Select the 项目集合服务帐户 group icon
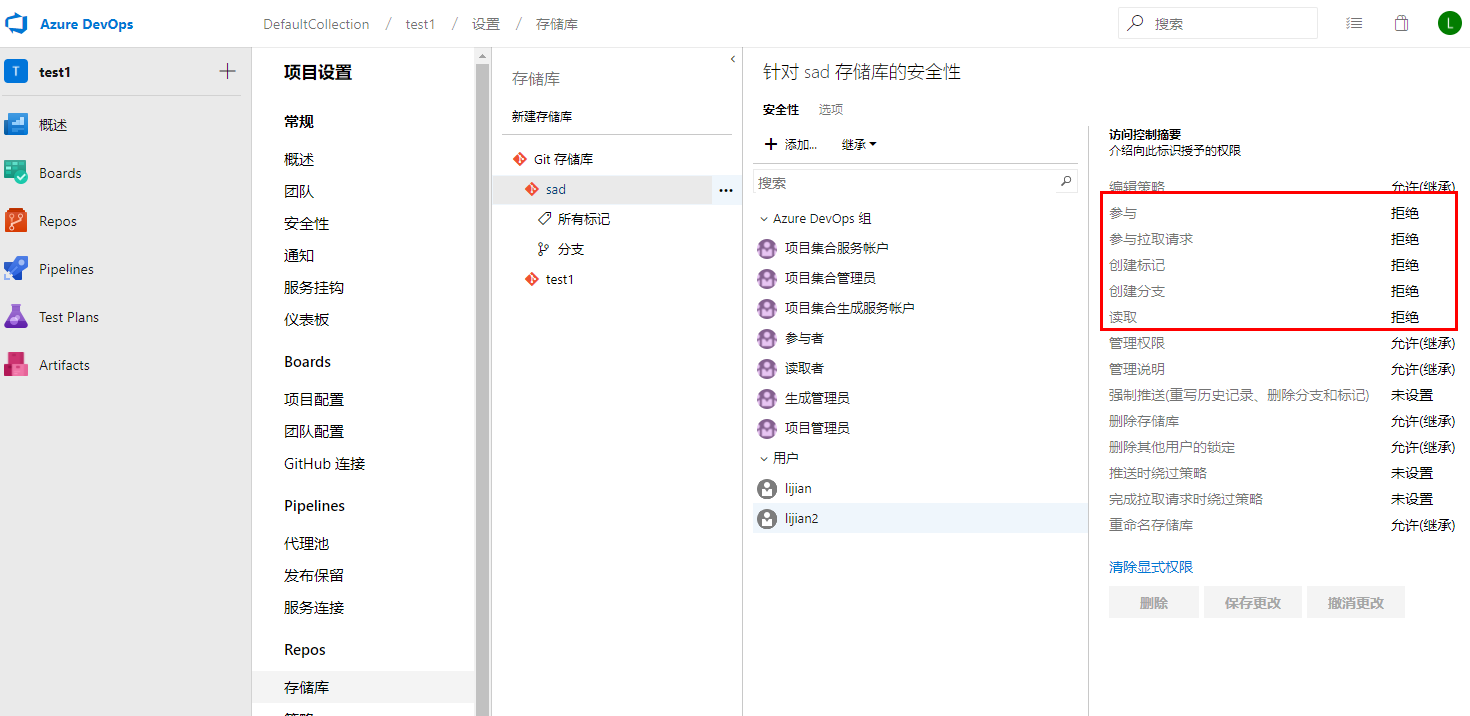 (767, 248)
